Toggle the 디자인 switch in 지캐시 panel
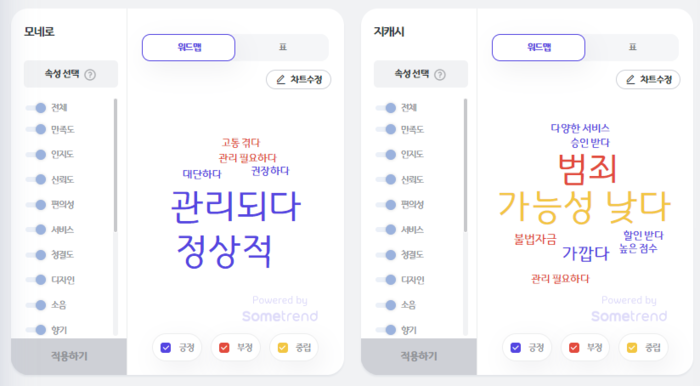 386,280
